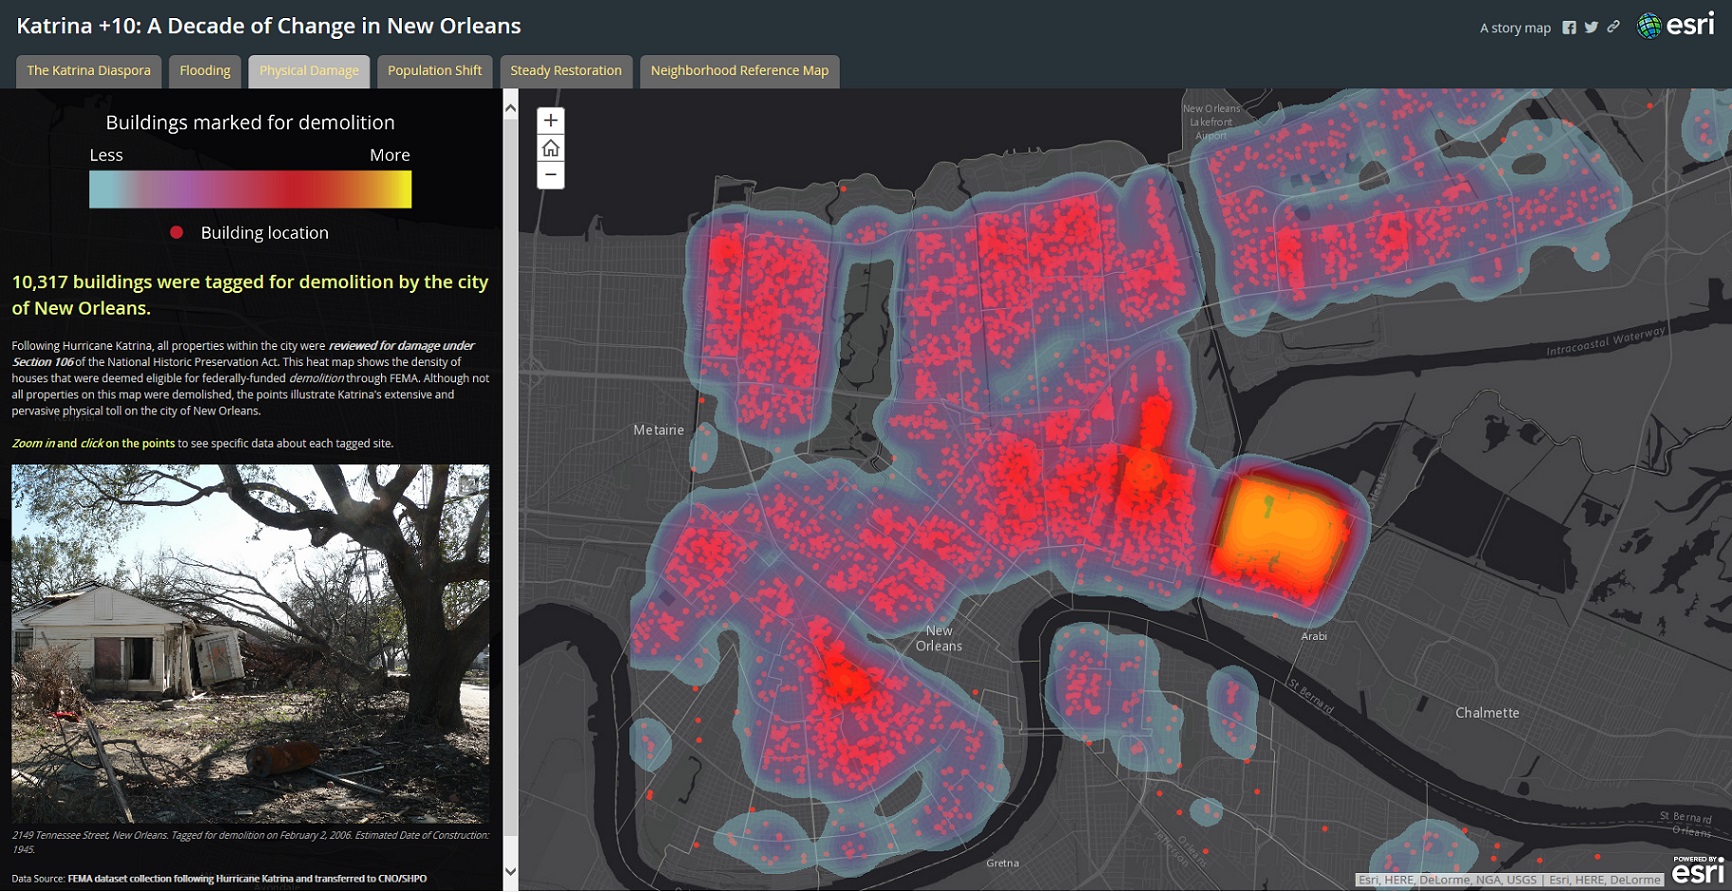This screenshot has height=892, width=1732.
Task: Share story map on Facebook
Action: click(x=1569, y=28)
